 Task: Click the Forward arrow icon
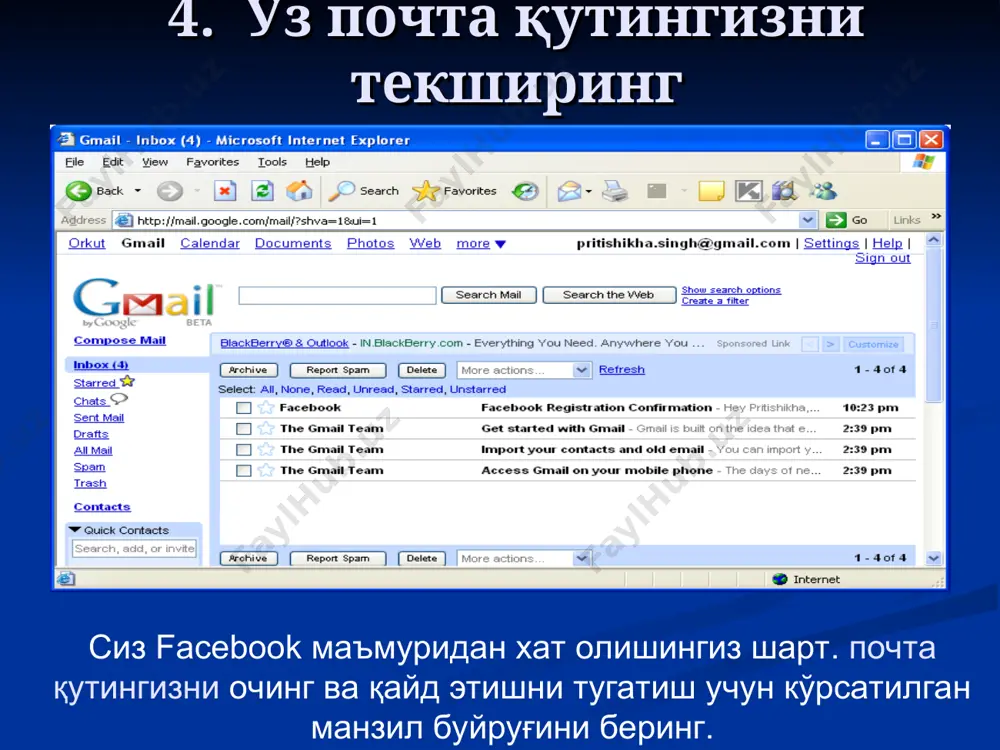click(x=170, y=191)
